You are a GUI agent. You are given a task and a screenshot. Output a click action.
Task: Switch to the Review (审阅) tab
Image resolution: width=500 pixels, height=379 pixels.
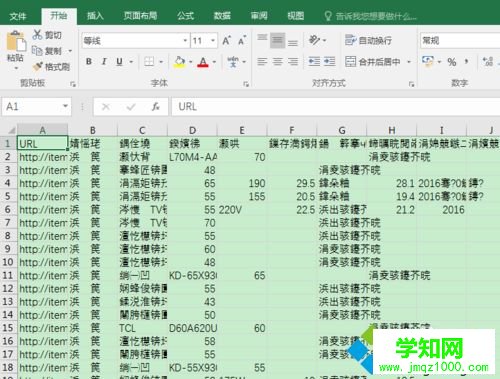click(x=259, y=16)
